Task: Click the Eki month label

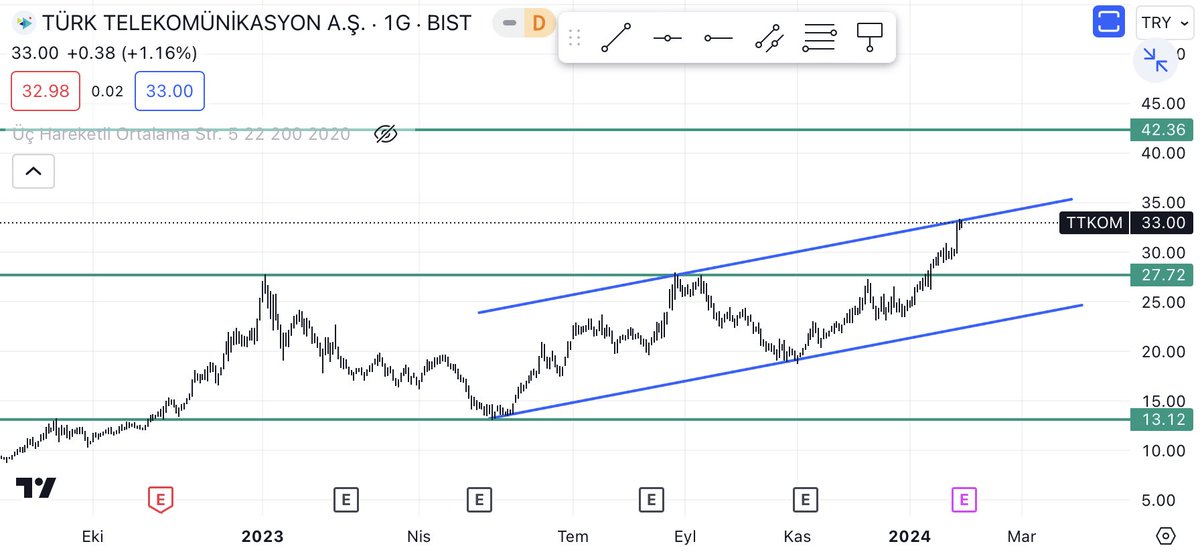Action: click(92, 536)
